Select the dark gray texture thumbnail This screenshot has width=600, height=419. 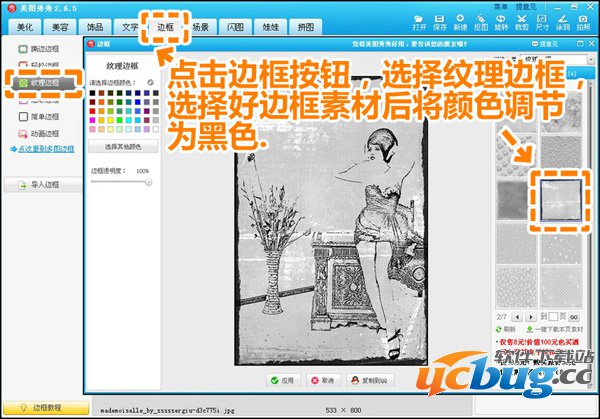pos(515,201)
